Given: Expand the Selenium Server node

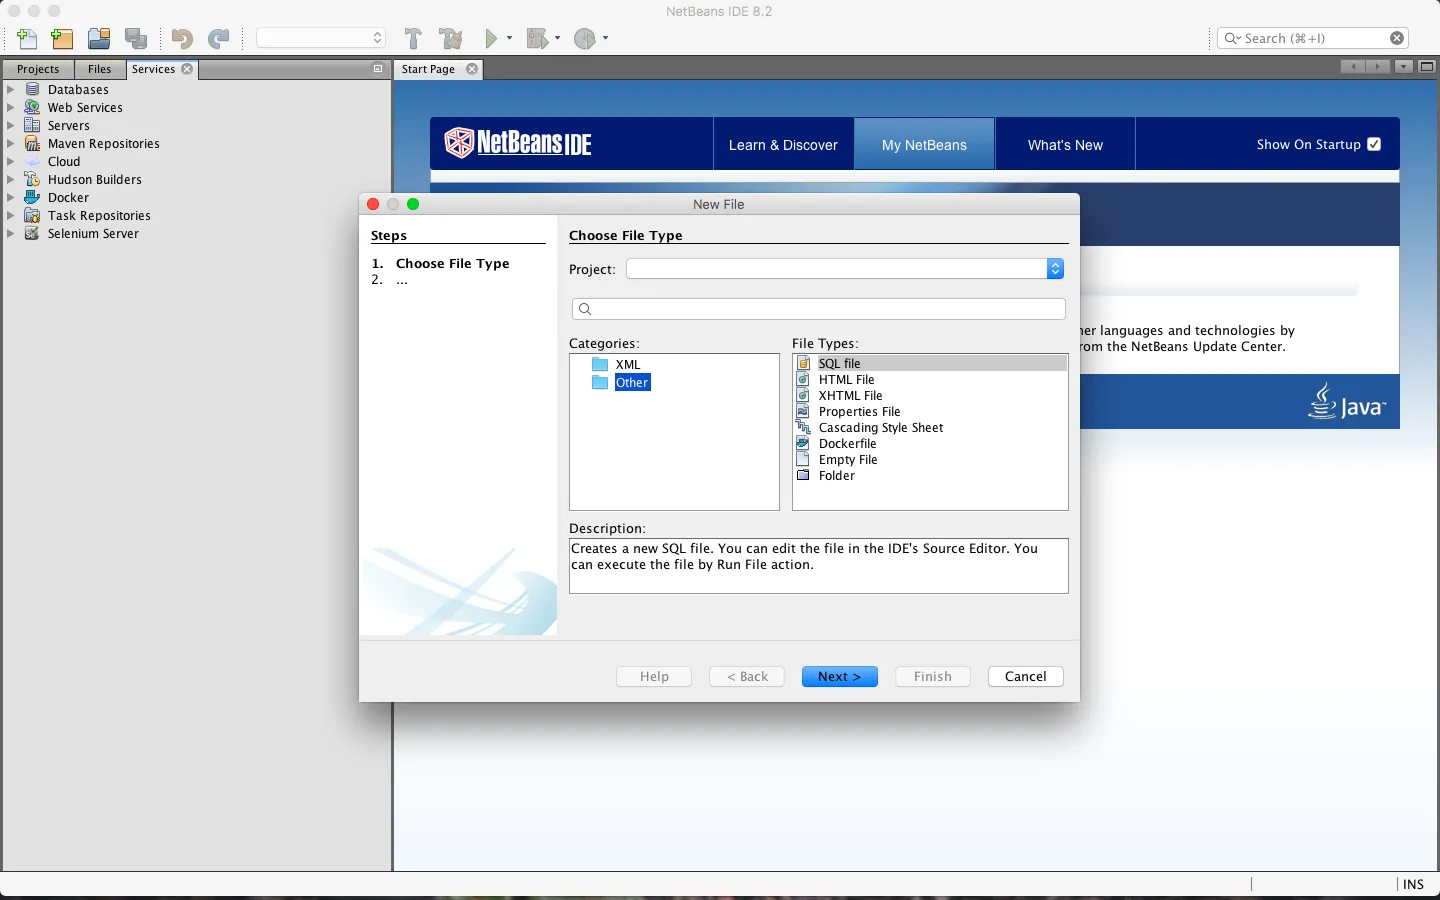Looking at the screenshot, I should (x=11, y=234).
